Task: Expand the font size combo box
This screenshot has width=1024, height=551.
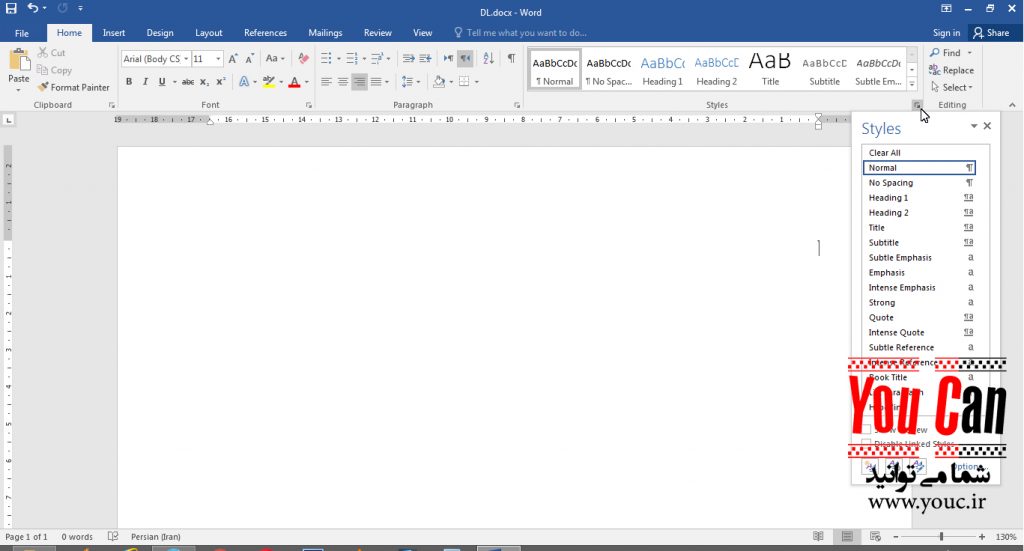Action: 218,59
